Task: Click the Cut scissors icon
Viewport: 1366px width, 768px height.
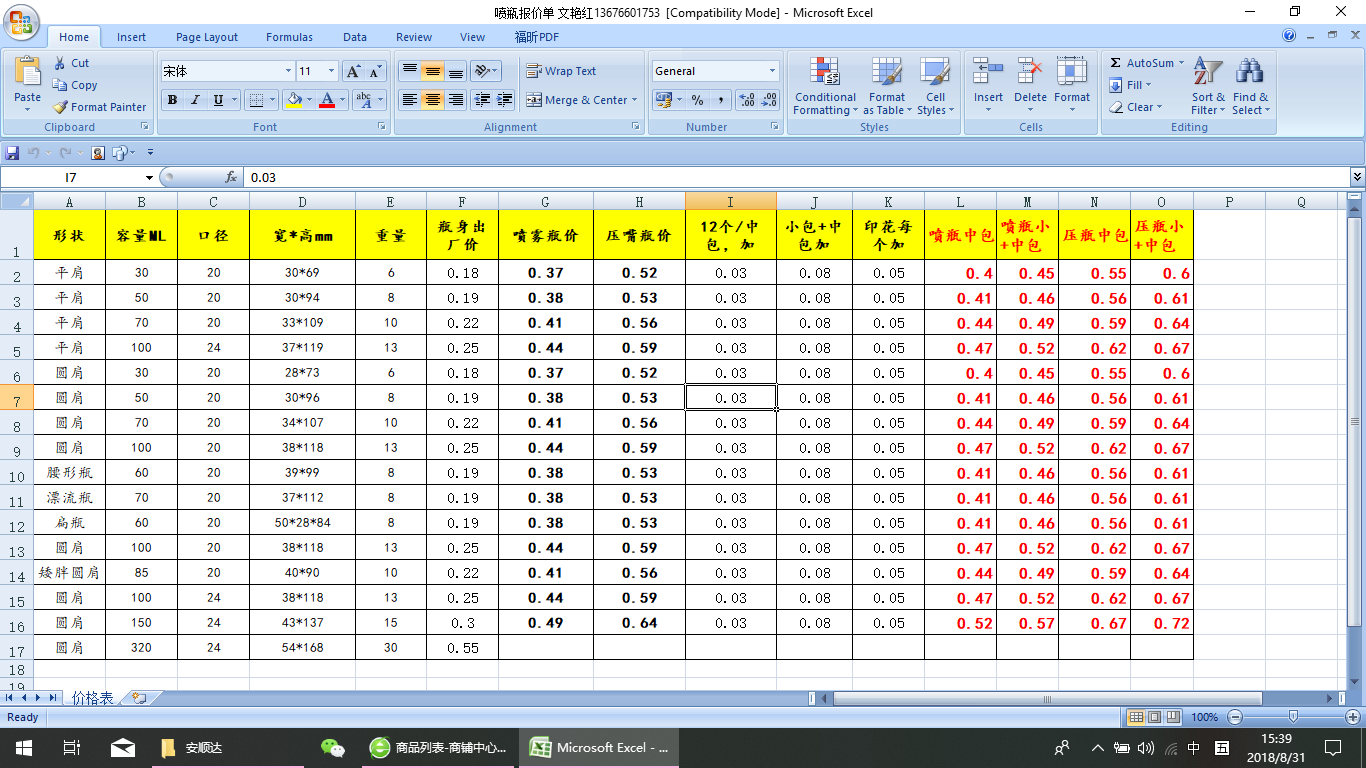Action: pos(60,63)
